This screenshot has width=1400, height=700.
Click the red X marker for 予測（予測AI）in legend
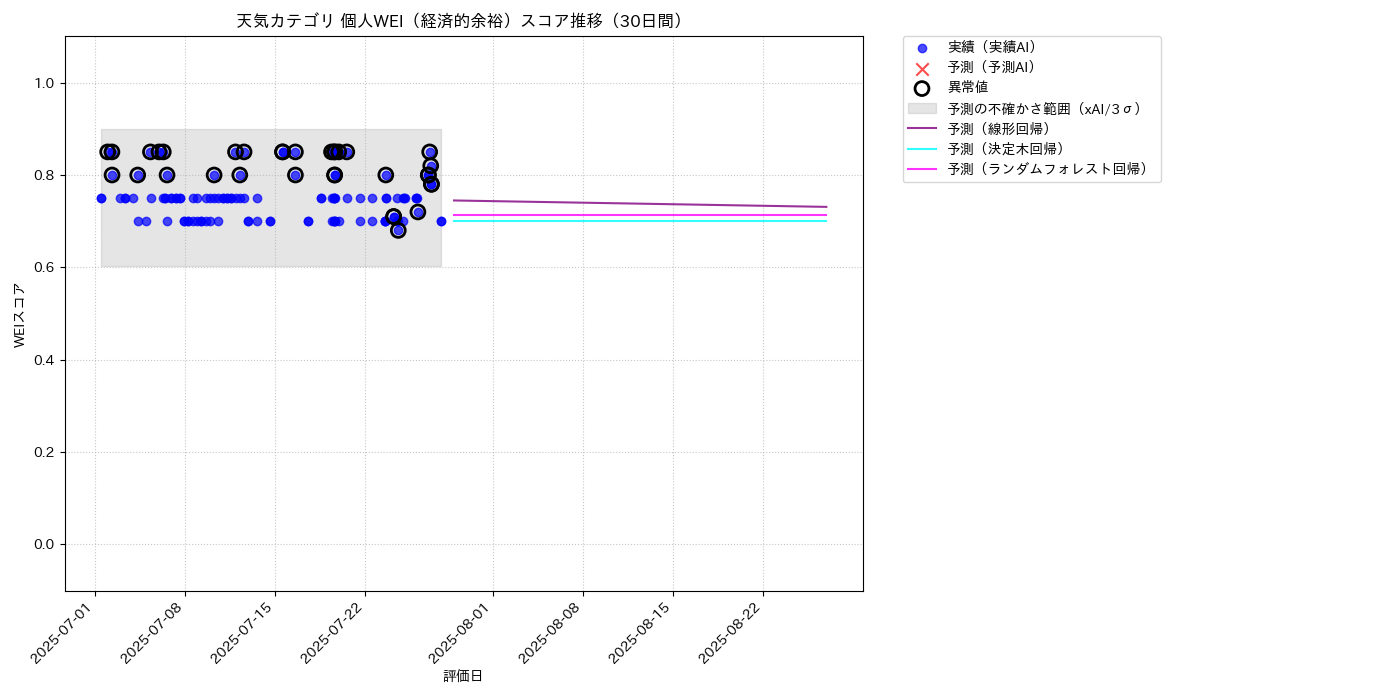(922, 68)
